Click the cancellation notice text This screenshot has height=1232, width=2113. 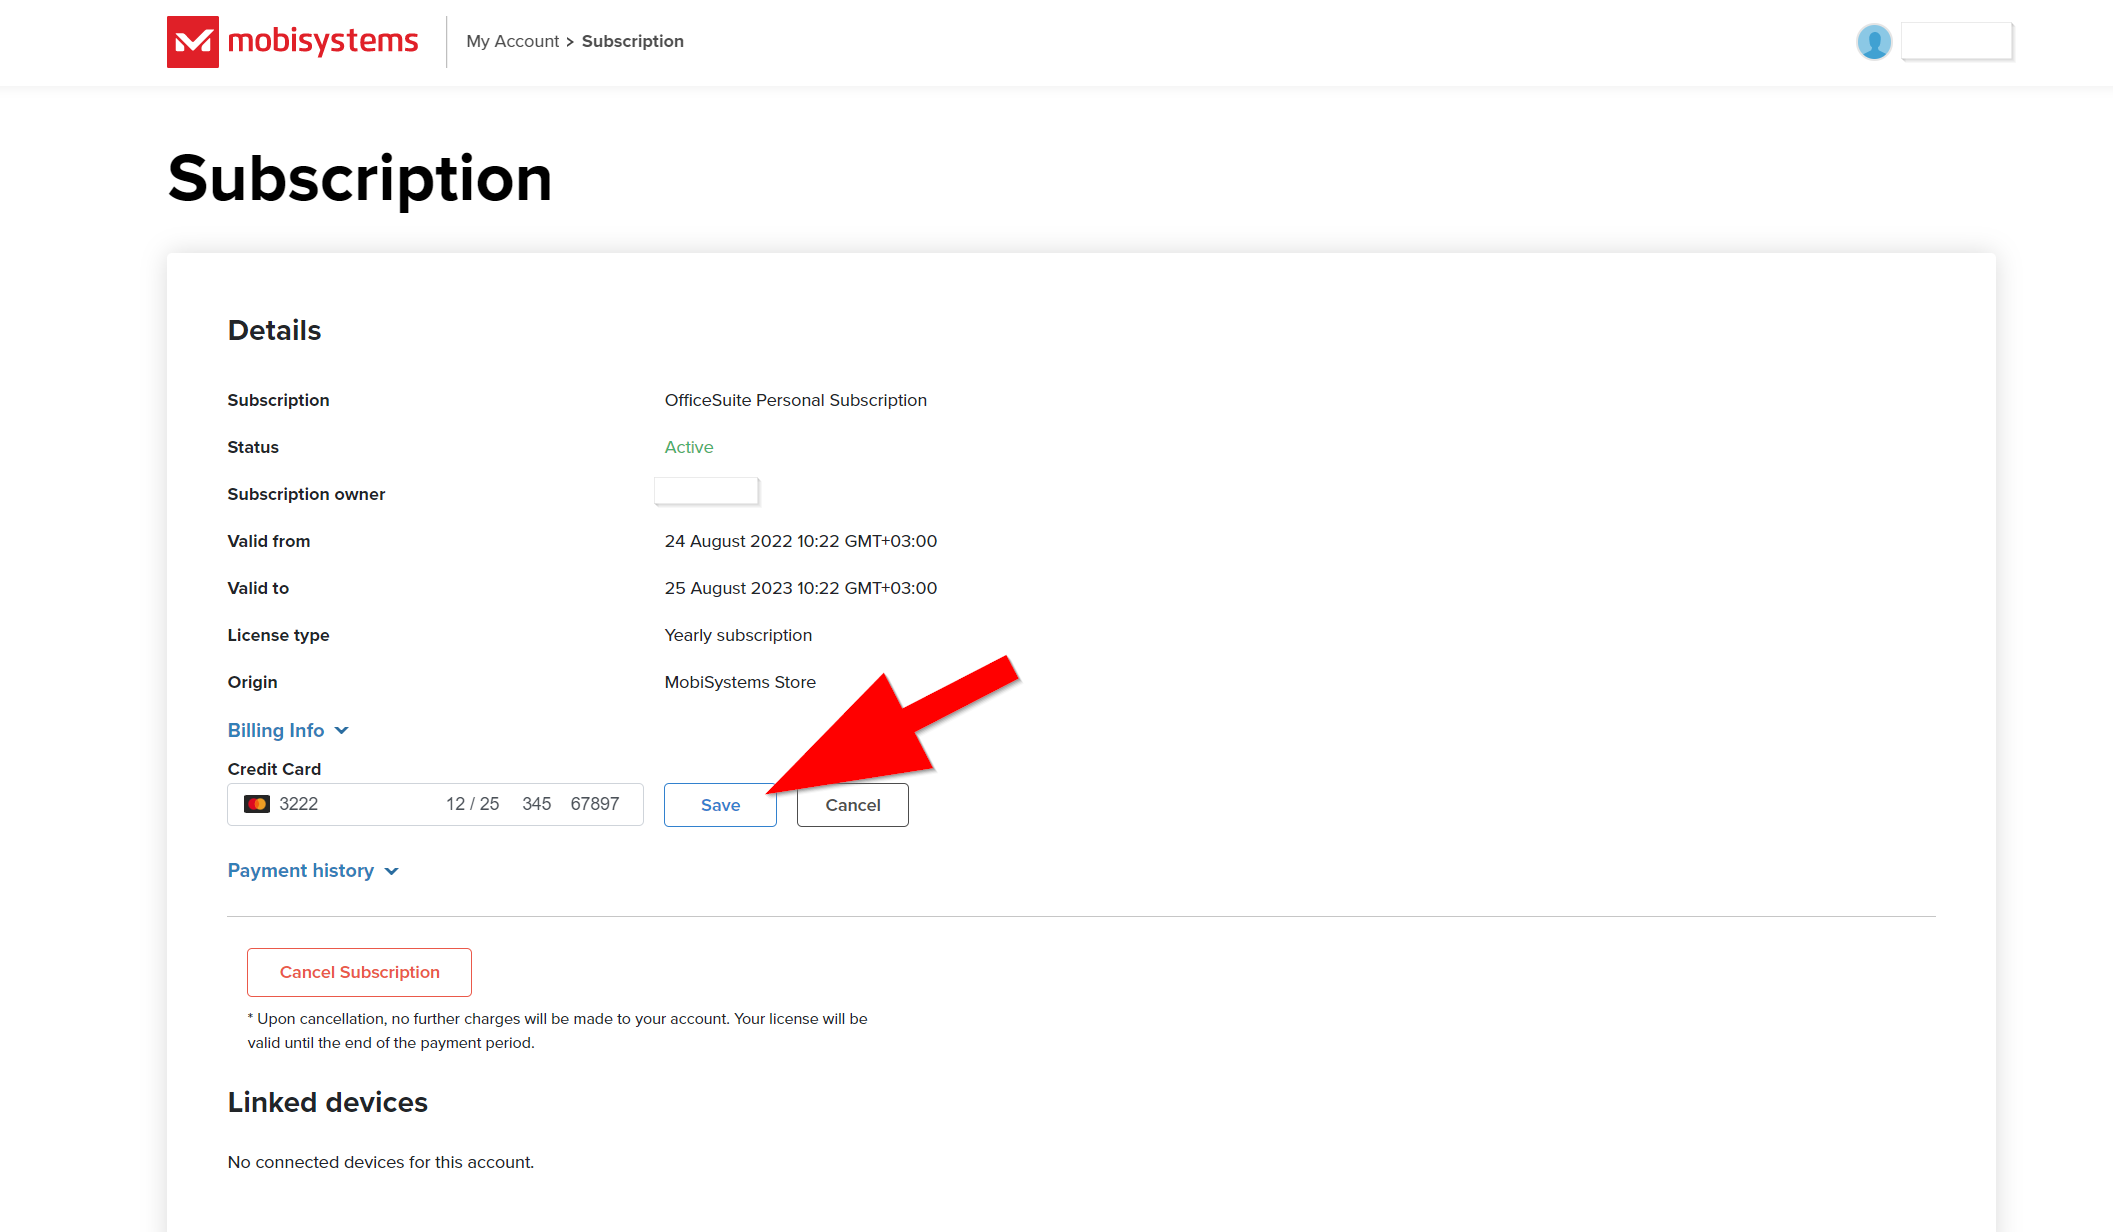pos(558,1031)
